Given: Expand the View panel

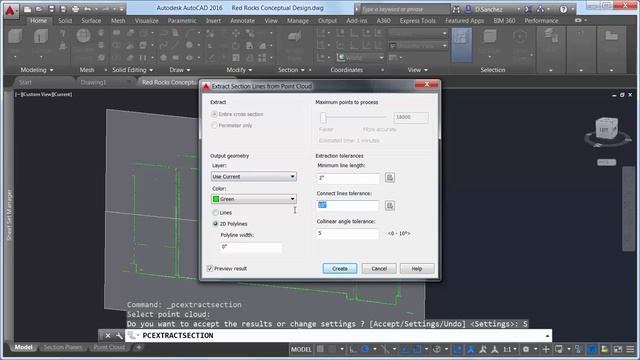Looking at the screenshot, I should [x=418, y=70].
